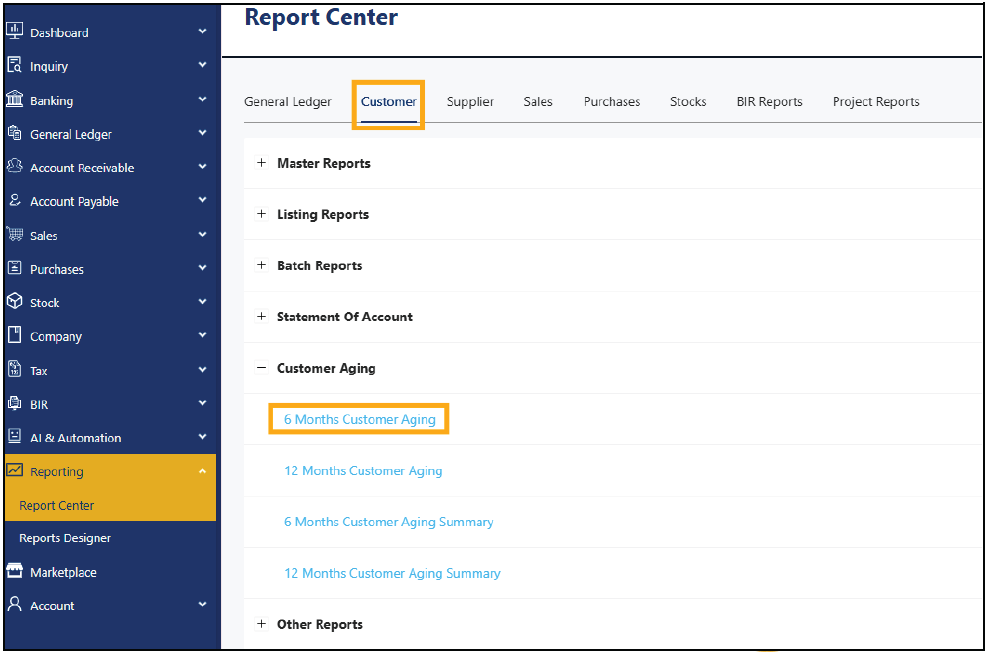Expand Listing Reports with plus icon
This screenshot has width=987, height=652.
[261, 214]
